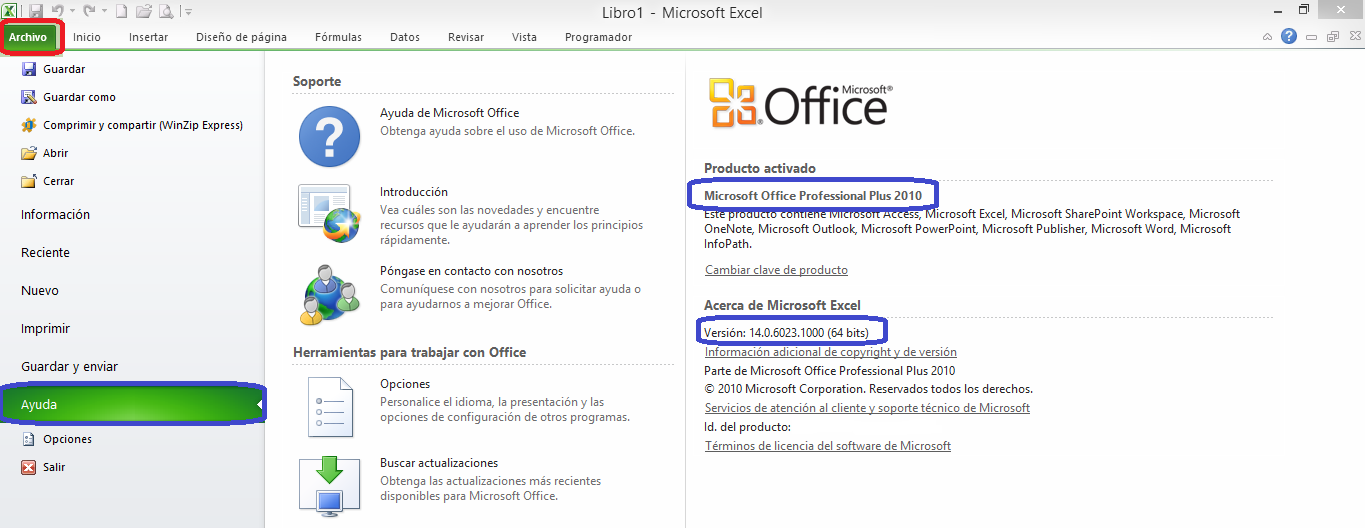The height and width of the screenshot is (528, 1365).
Task: Click the Buscar actualizaciones download icon
Action: coord(329,484)
